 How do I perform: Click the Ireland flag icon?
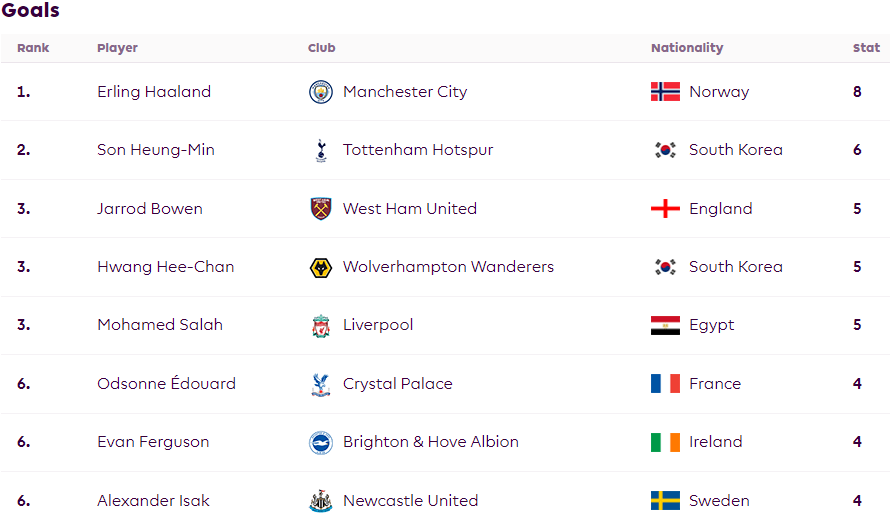(x=665, y=442)
